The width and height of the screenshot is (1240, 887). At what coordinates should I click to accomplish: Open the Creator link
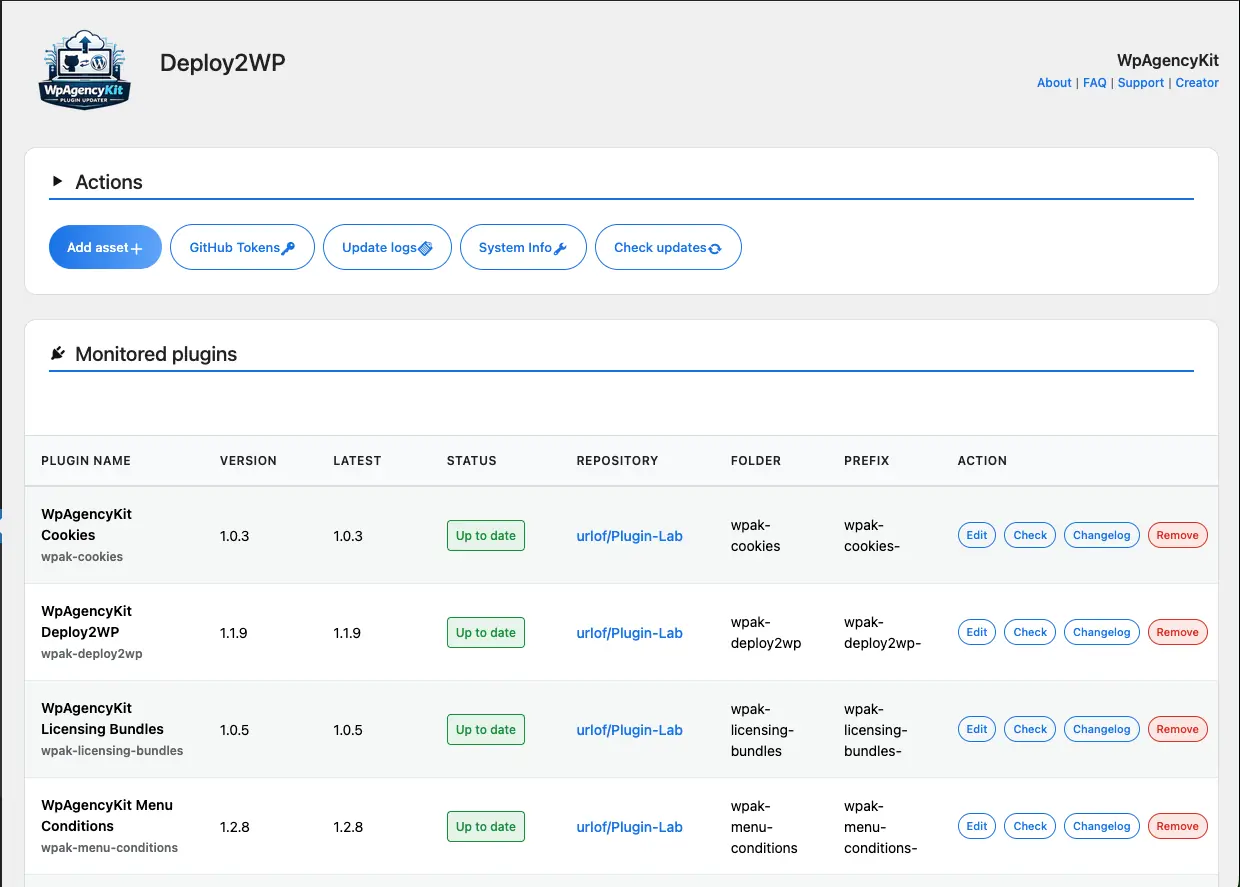click(1197, 83)
